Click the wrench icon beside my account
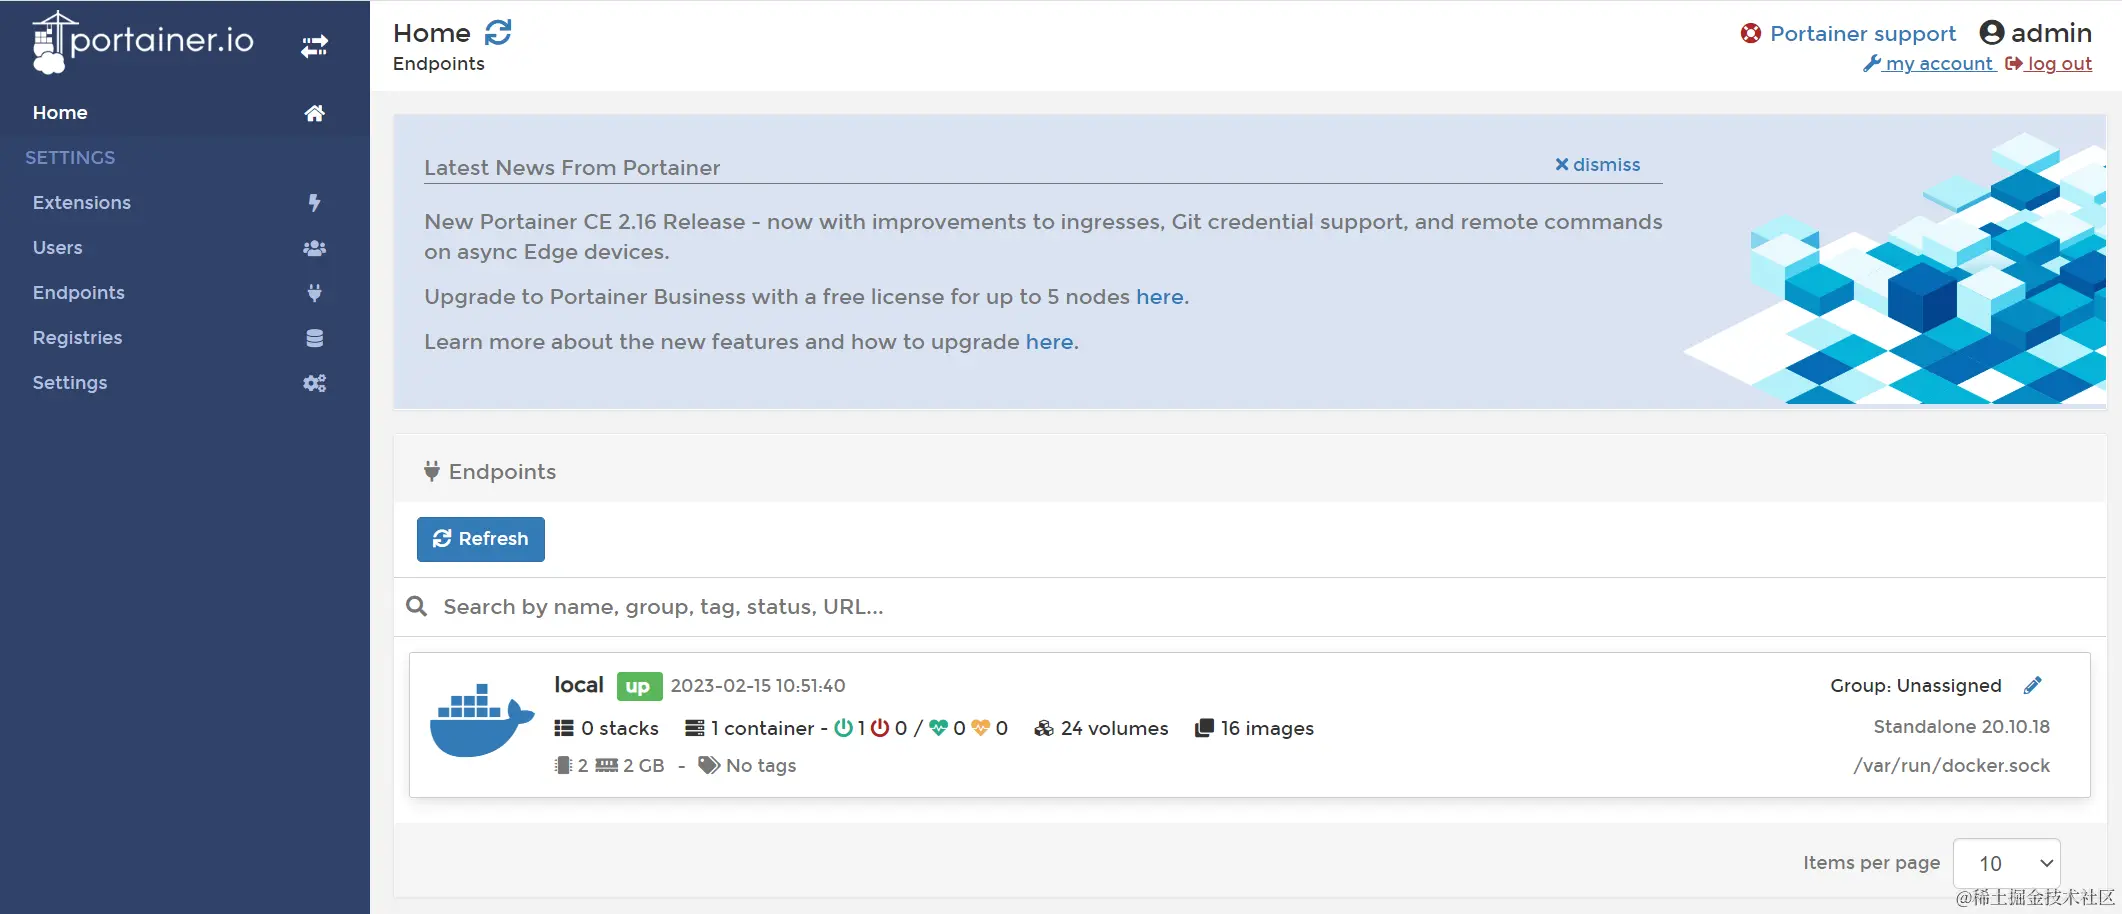Image resolution: width=2122 pixels, height=914 pixels. 1872,63
